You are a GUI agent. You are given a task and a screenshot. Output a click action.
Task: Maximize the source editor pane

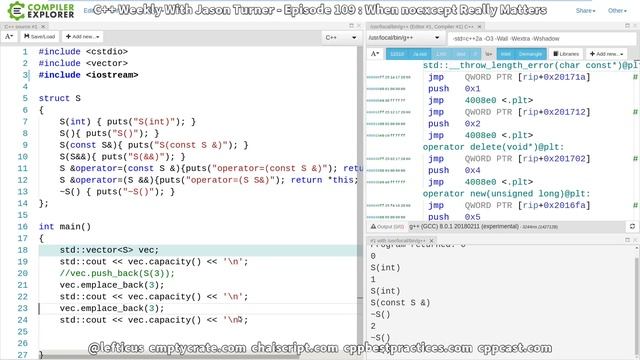(x=351, y=26)
